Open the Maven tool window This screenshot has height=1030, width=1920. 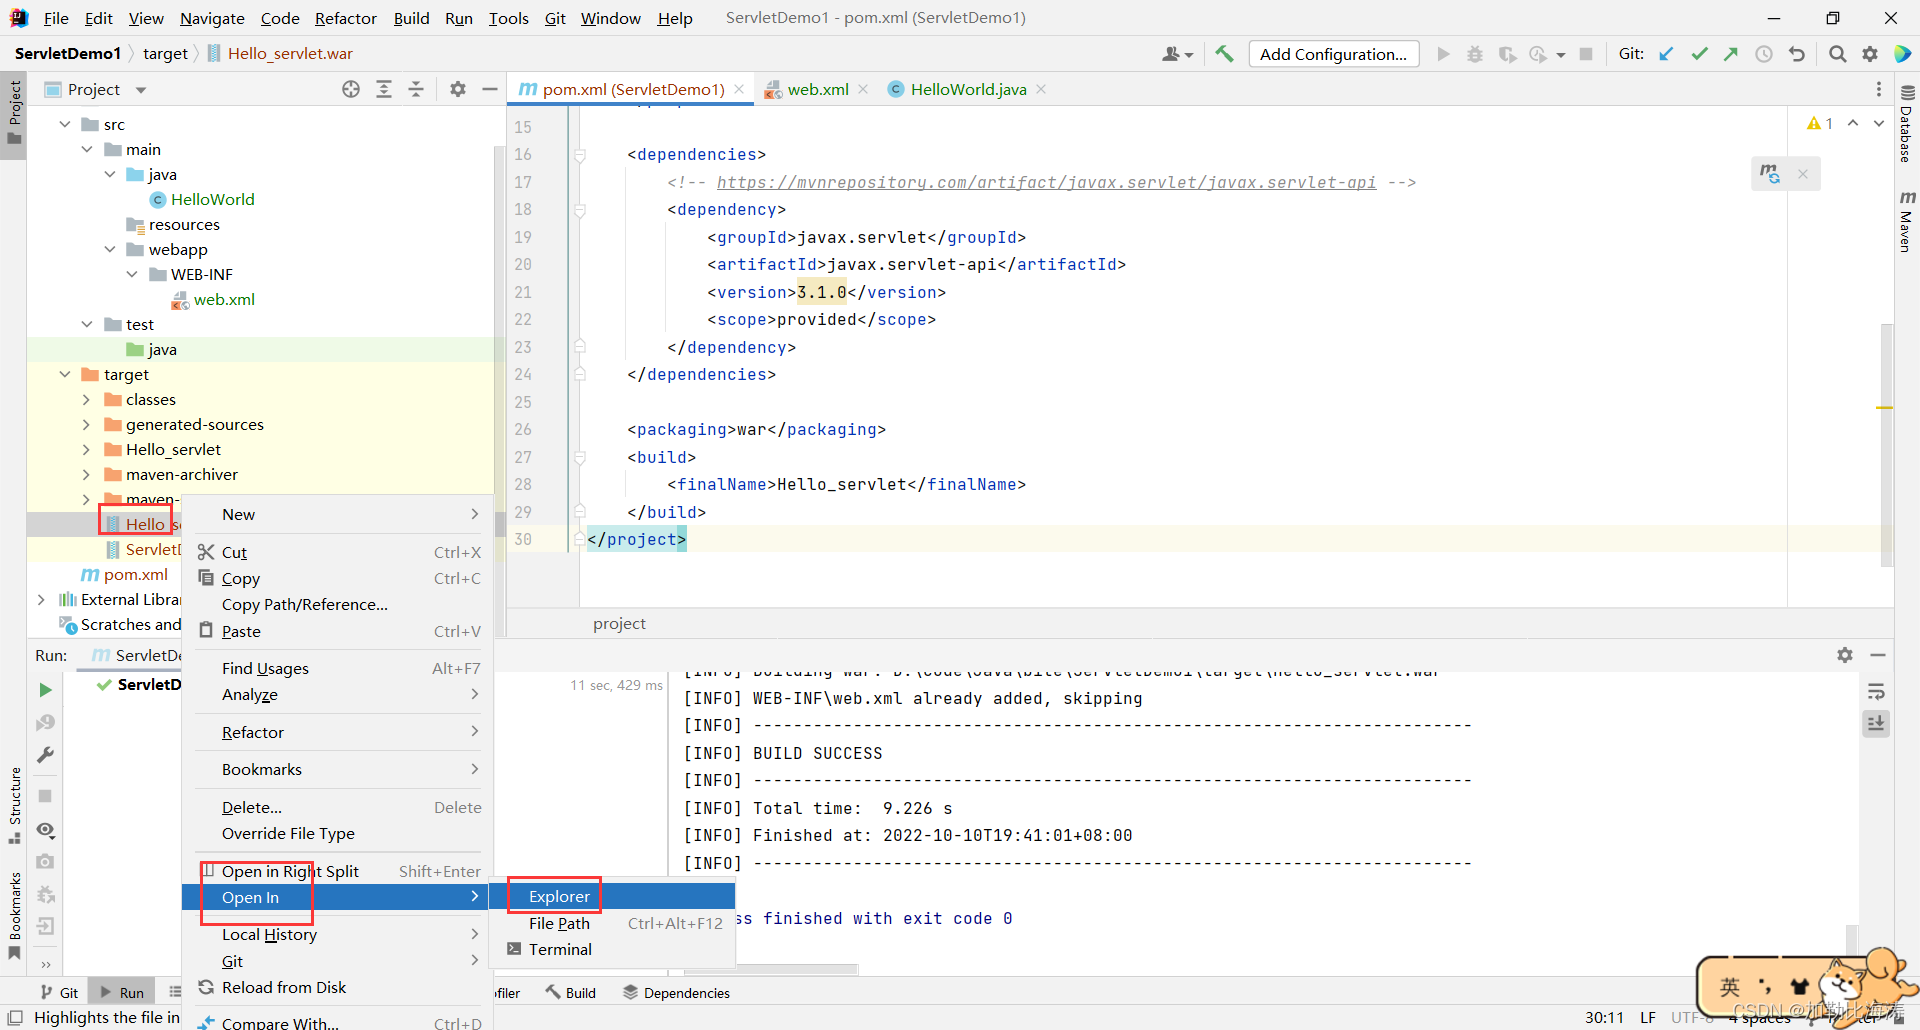coord(1906,213)
